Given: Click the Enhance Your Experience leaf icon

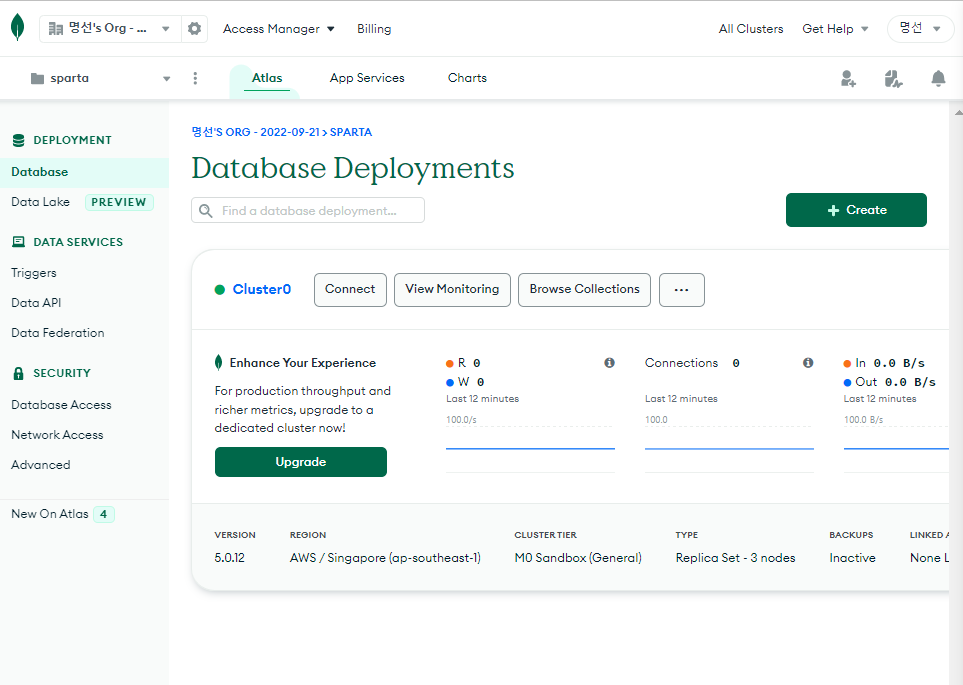Looking at the screenshot, I should 218,362.
